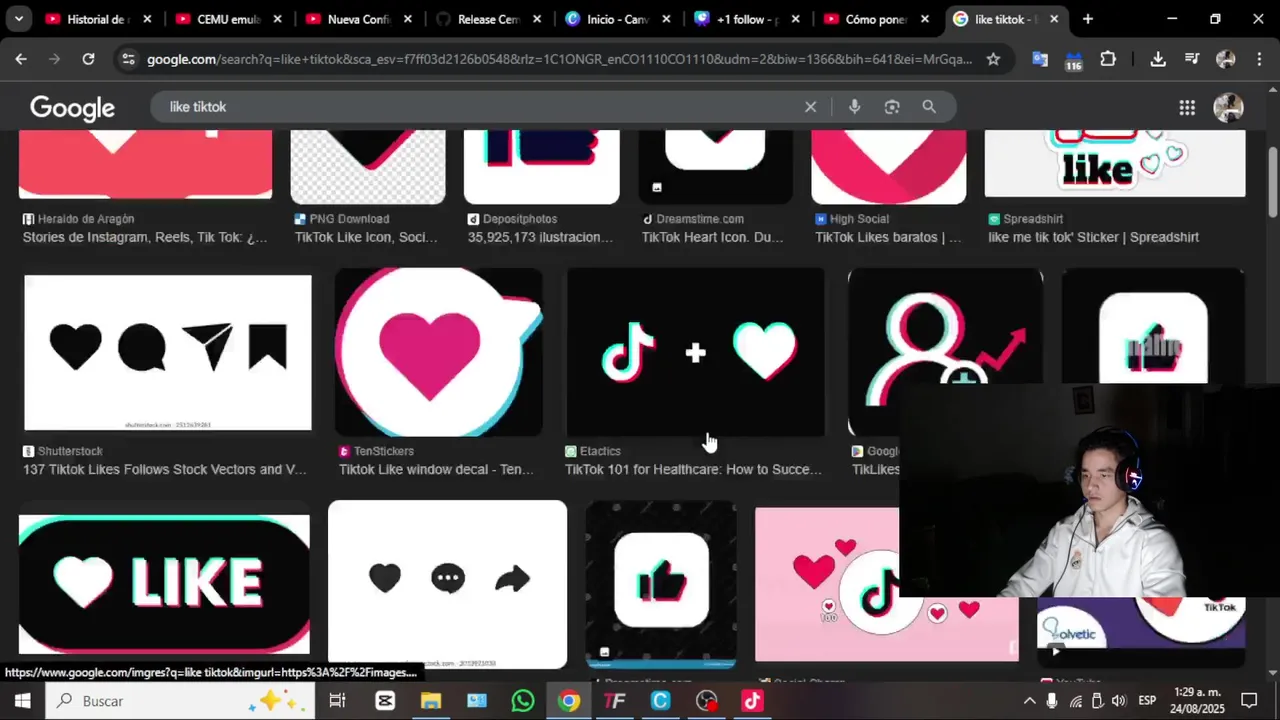
Task: Open the link 'Stories de Instagram, Reels, Tik Tok'
Action: [145, 237]
